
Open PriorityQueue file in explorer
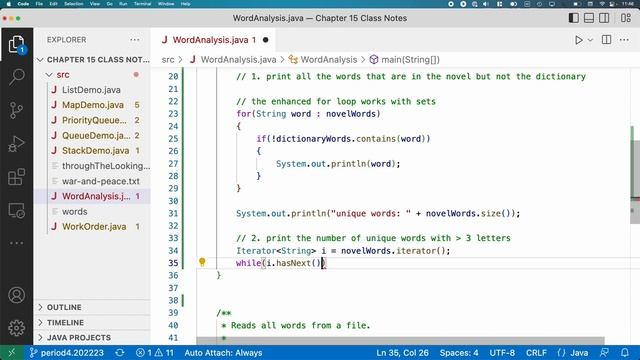93,120
